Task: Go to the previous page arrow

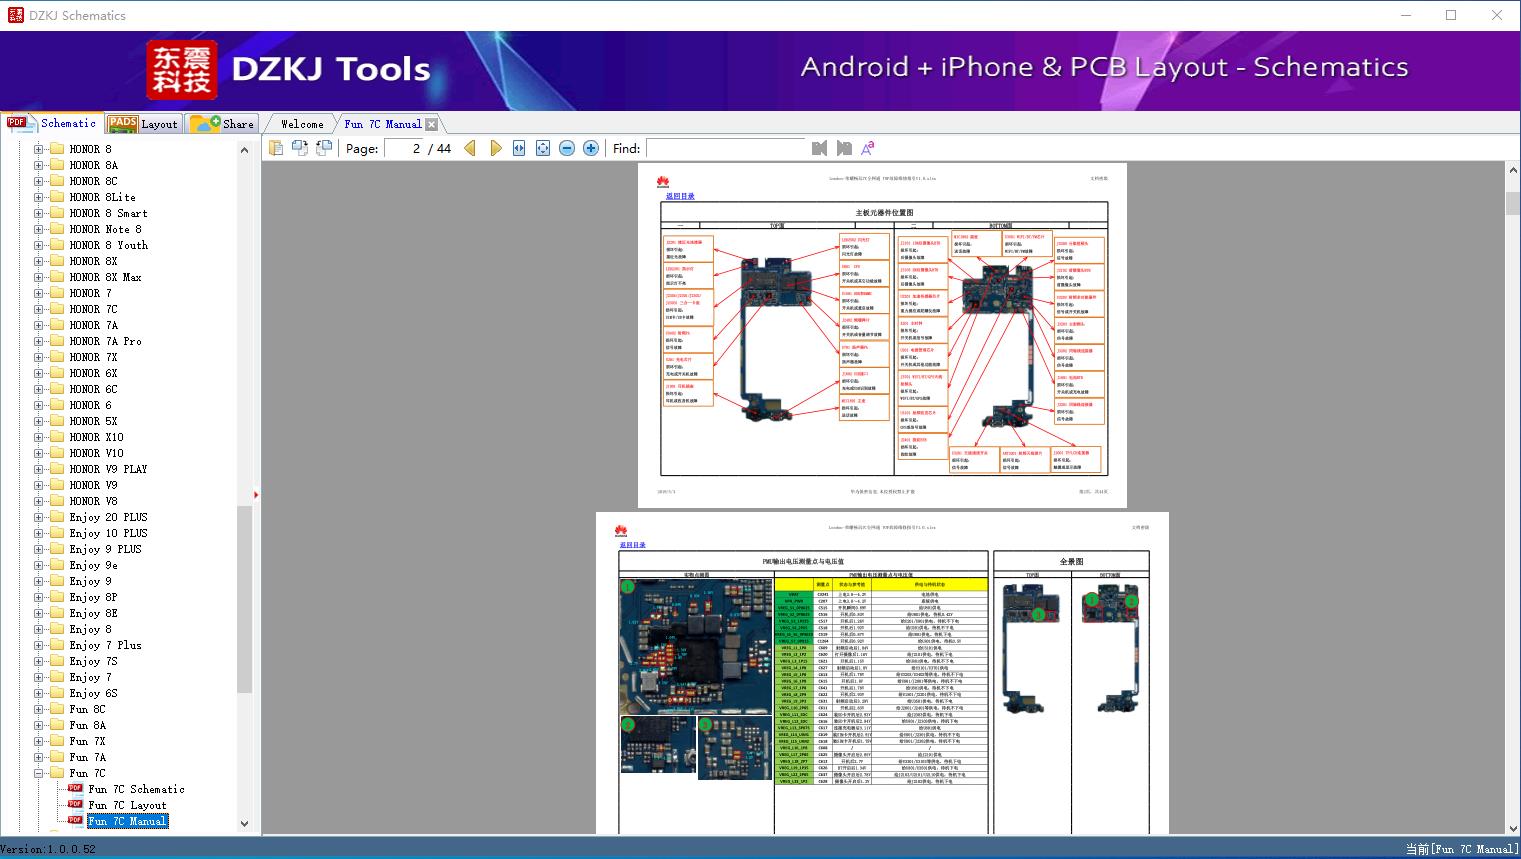Action: coord(470,148)
